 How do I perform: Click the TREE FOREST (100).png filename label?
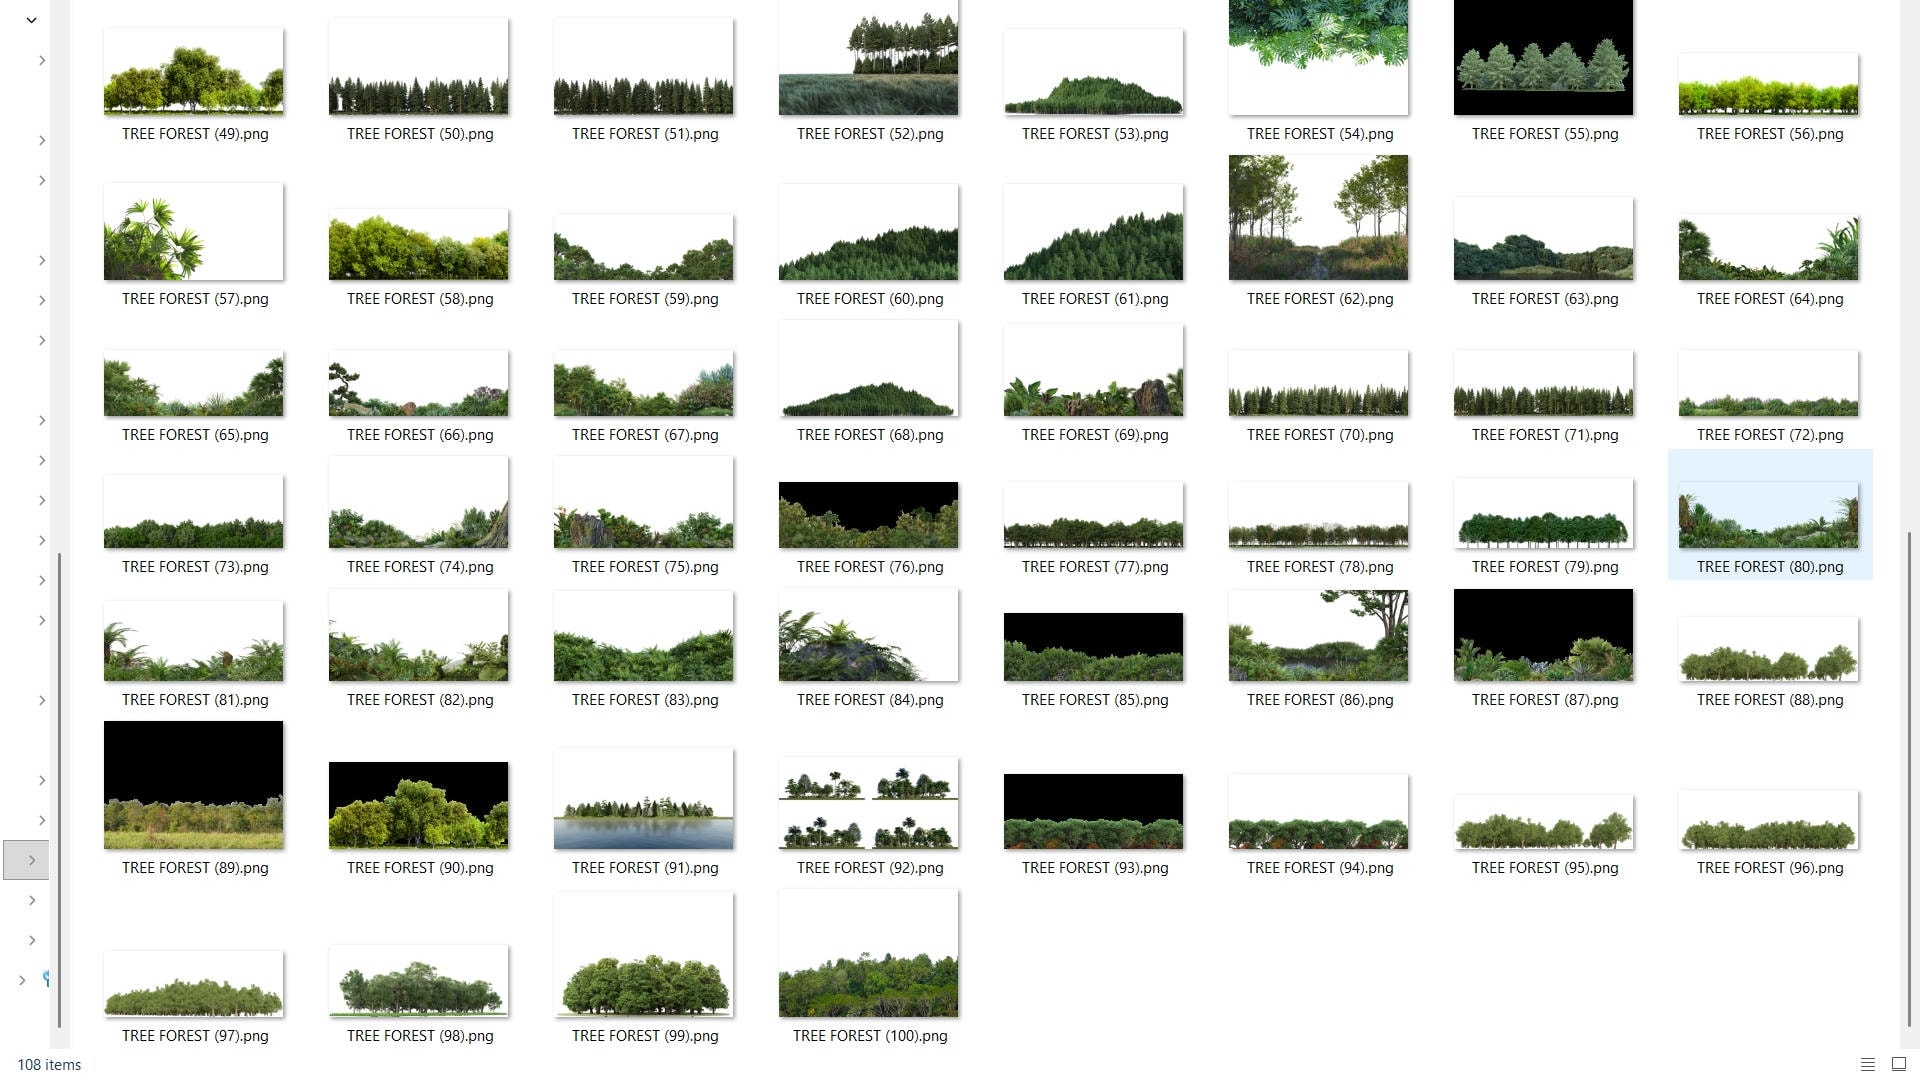coord(869,1036)
